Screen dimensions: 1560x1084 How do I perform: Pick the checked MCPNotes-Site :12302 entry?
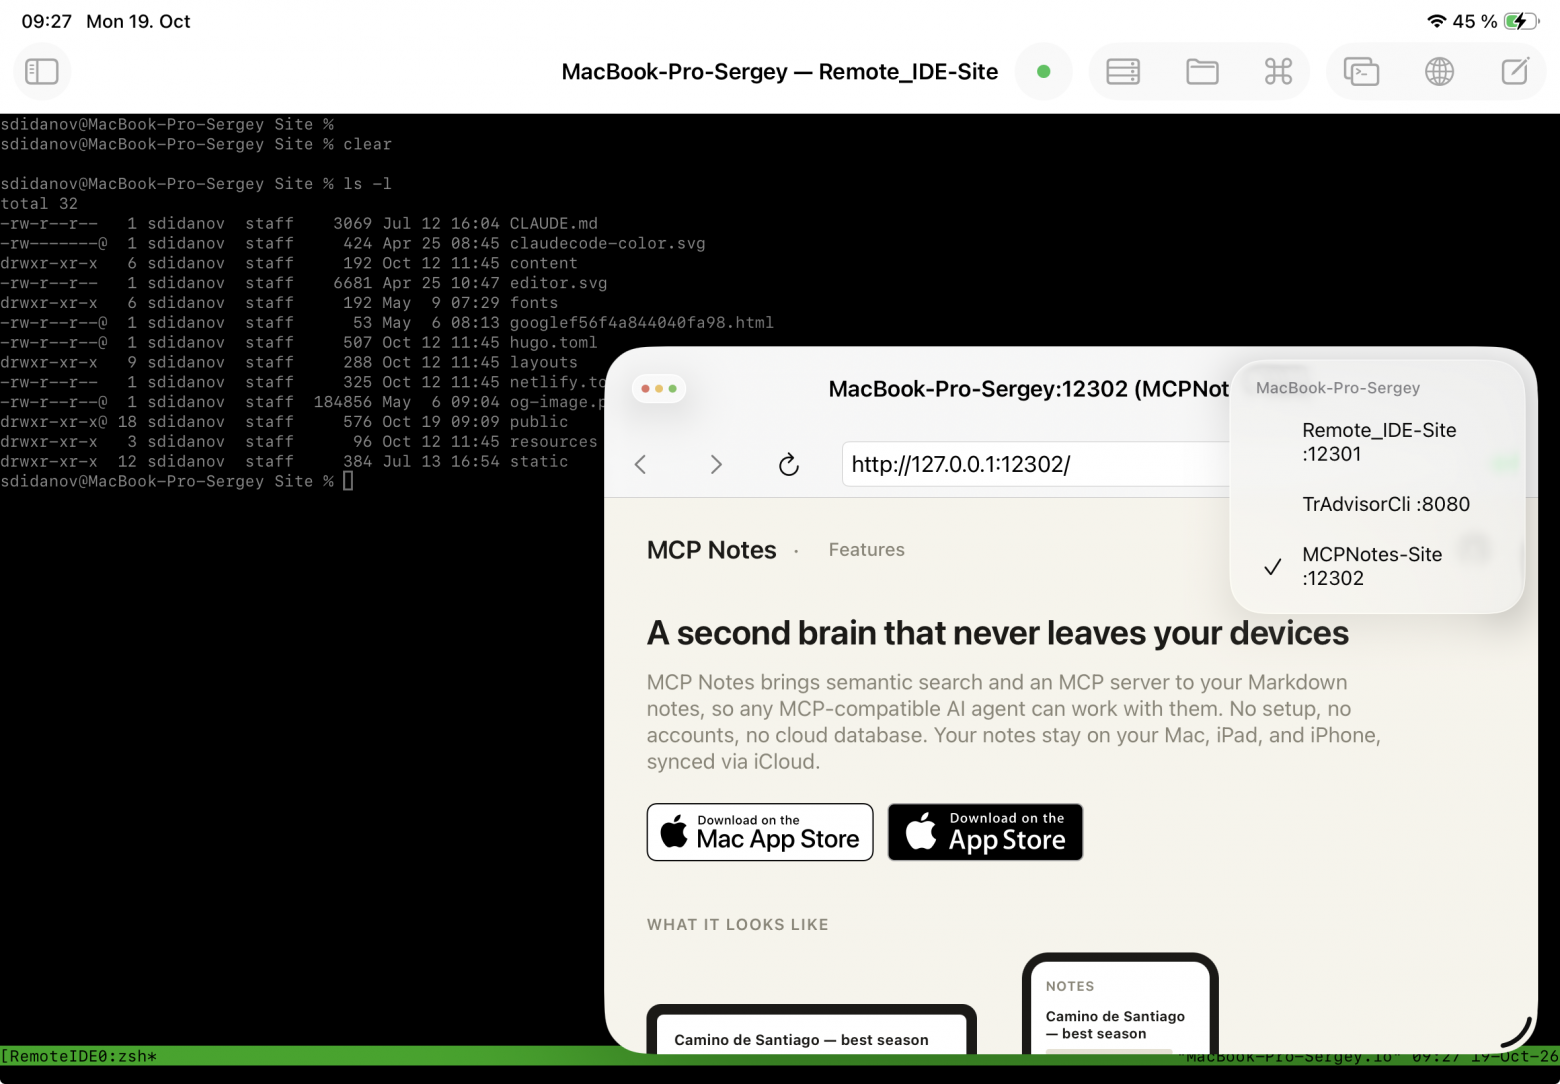(x=1378, y=566)
